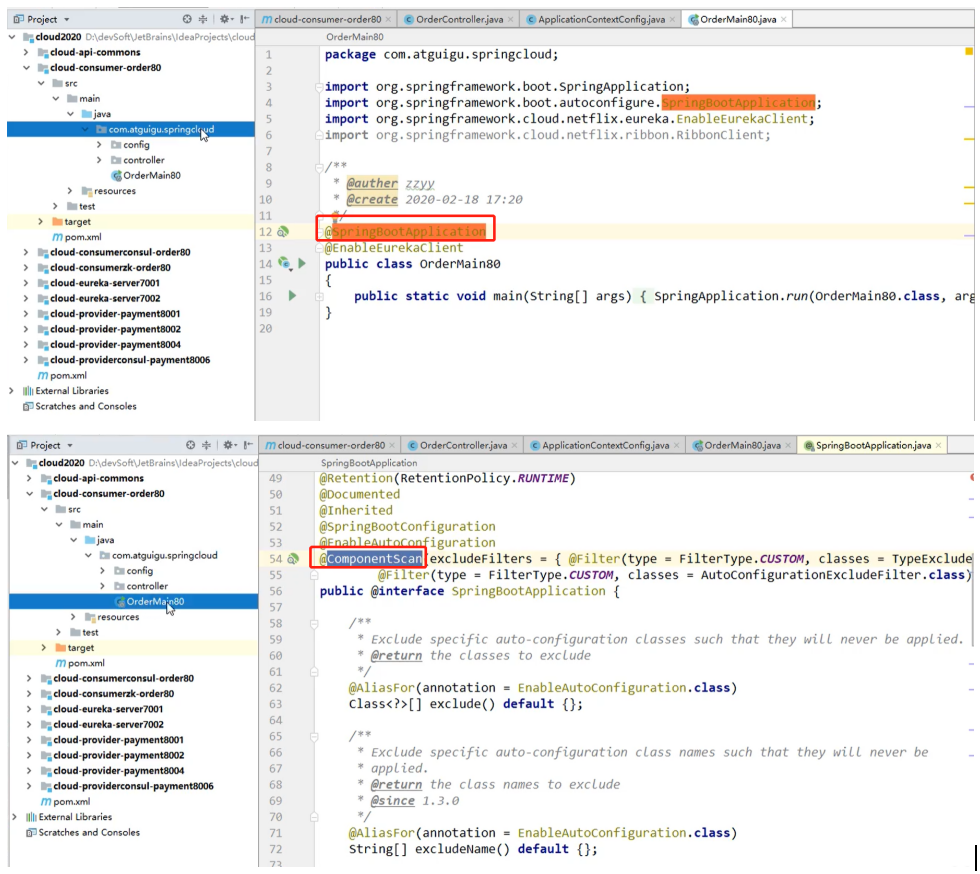Viewport: 980px width, 874px height.
Task: Toggle fold marker on main method line 16
Action: 319,296
